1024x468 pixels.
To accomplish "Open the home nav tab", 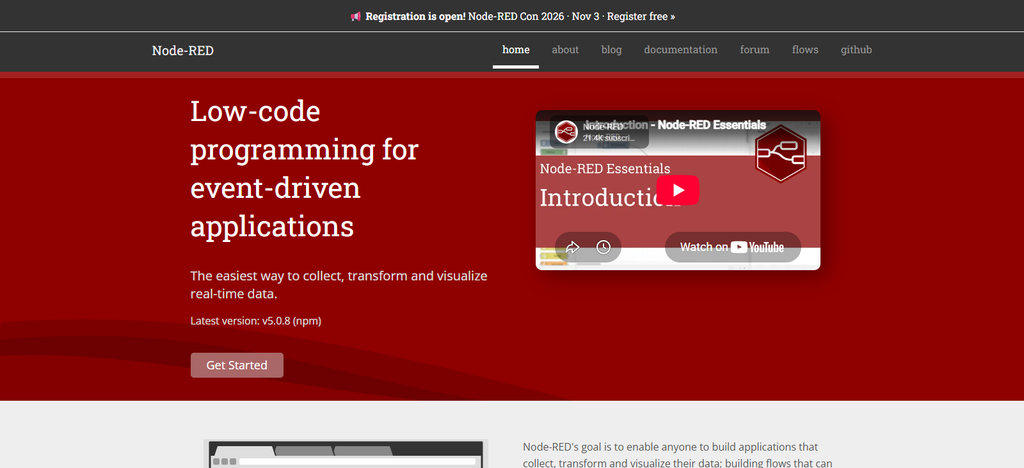I will coord(516,50).
